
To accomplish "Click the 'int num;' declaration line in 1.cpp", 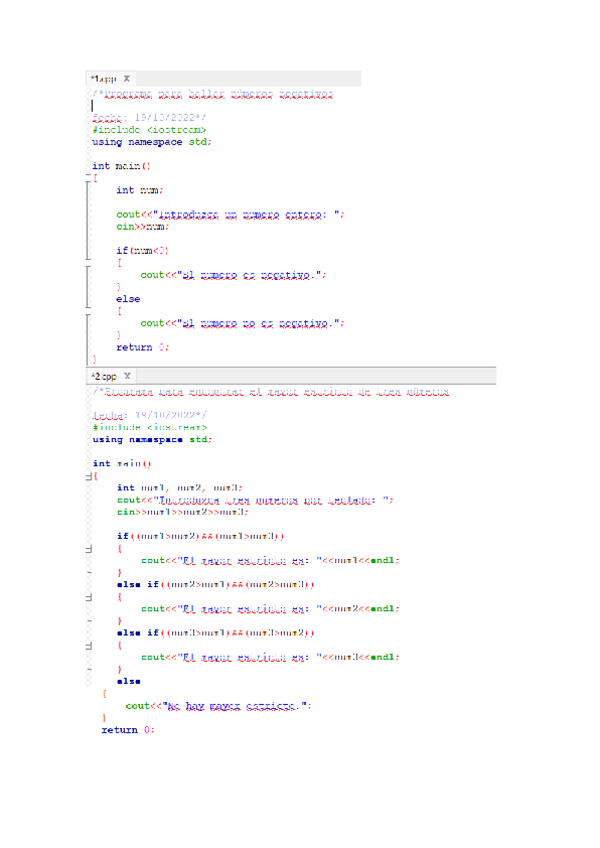I will [139, 190].
